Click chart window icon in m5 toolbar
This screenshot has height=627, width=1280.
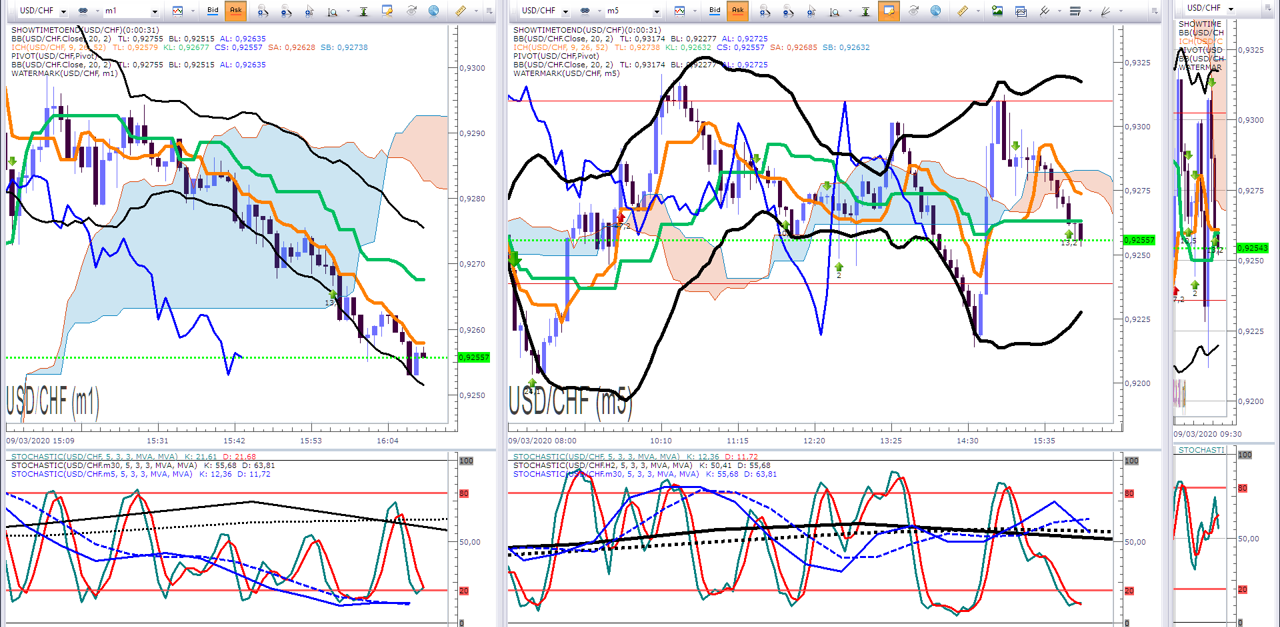pos(1021,11)
